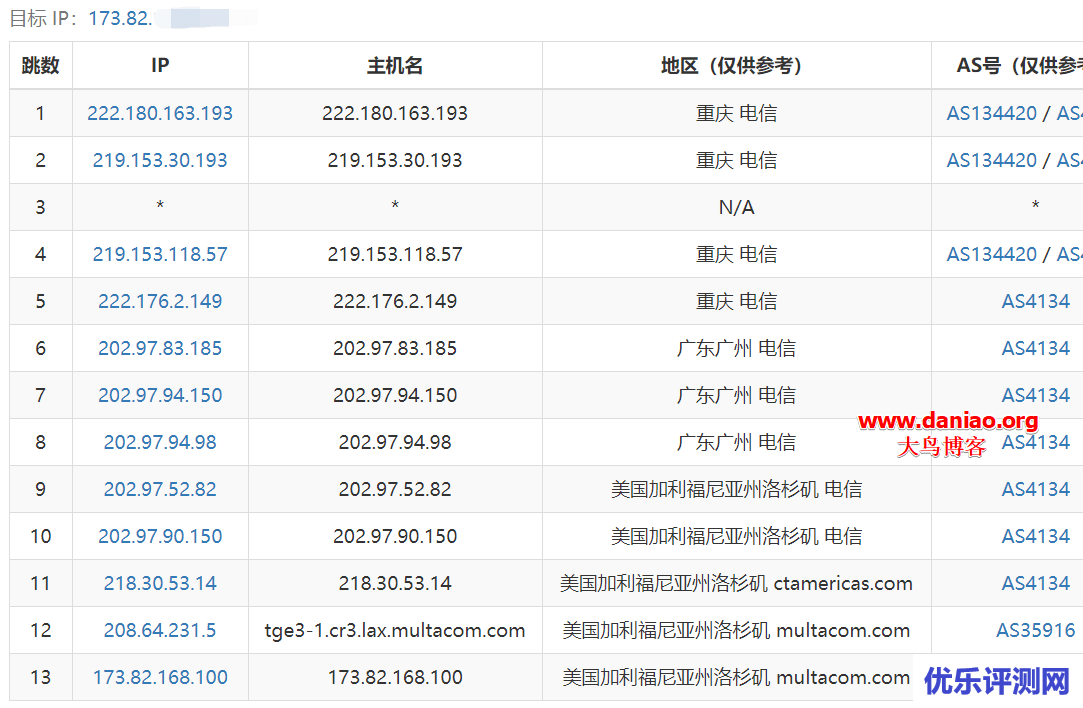Click hop 11 IP link 218.30.53.14
Viewport: 1083px width, 708px height.
(159, 583)
